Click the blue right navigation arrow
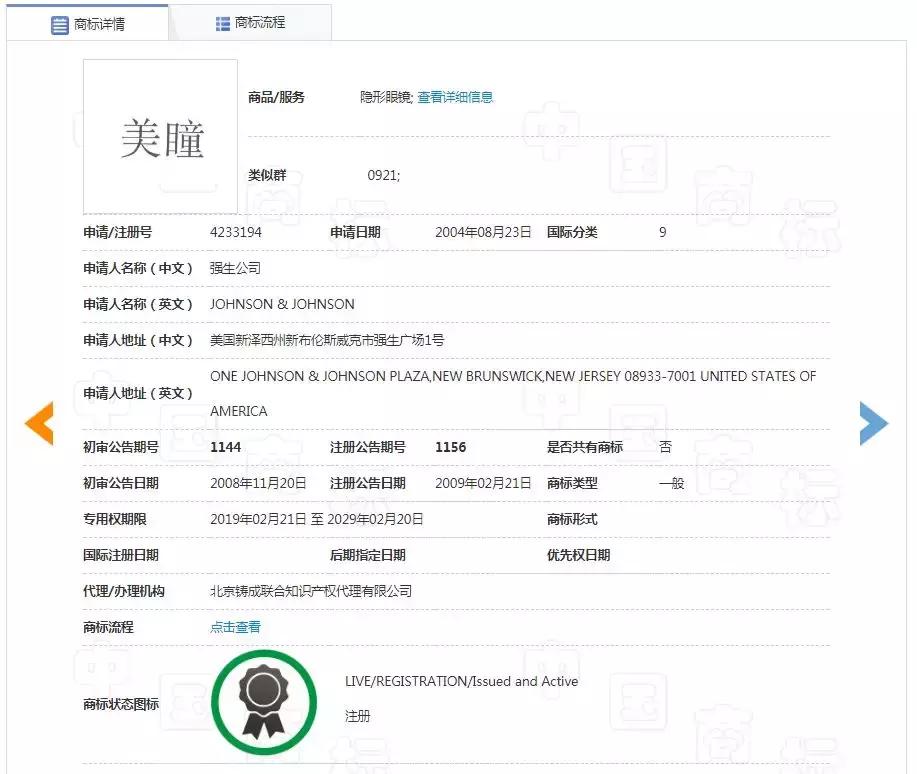 [x=875, y=423]
